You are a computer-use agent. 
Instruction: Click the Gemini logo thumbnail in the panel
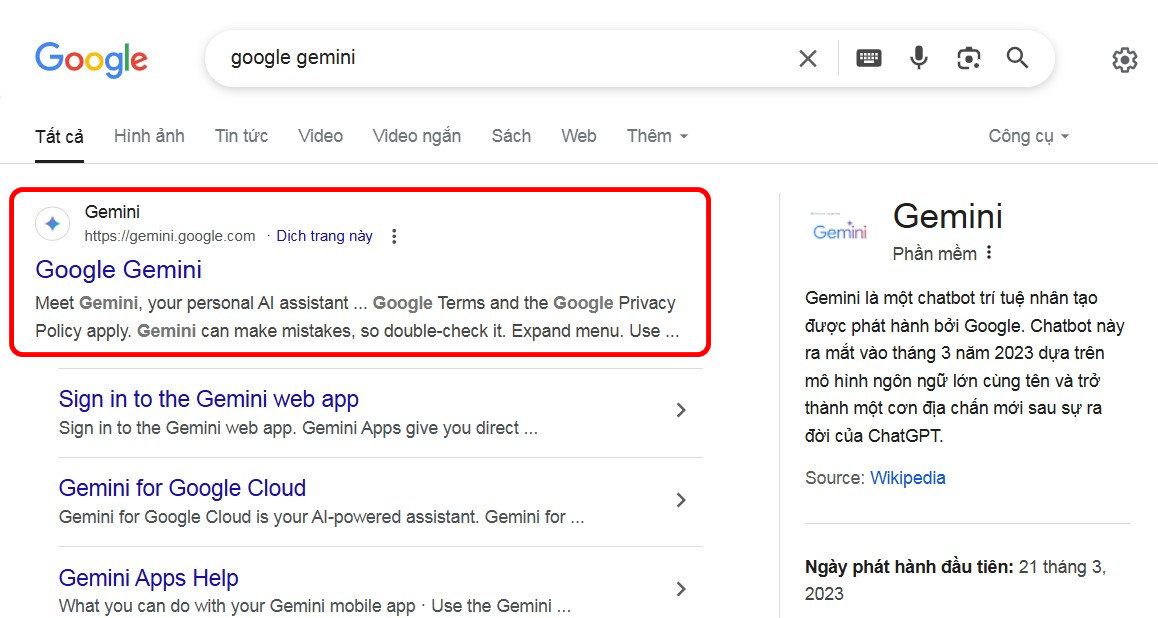[839, 228]
